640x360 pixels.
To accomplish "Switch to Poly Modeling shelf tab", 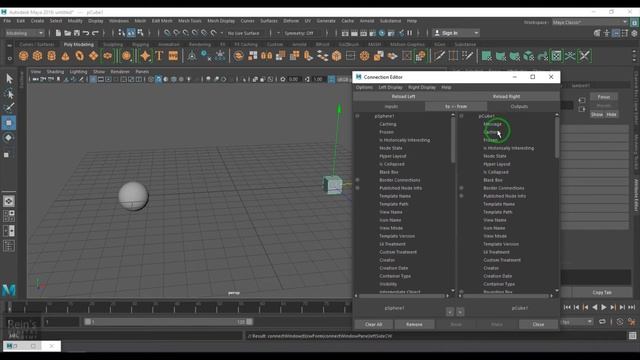I will 79,44.
